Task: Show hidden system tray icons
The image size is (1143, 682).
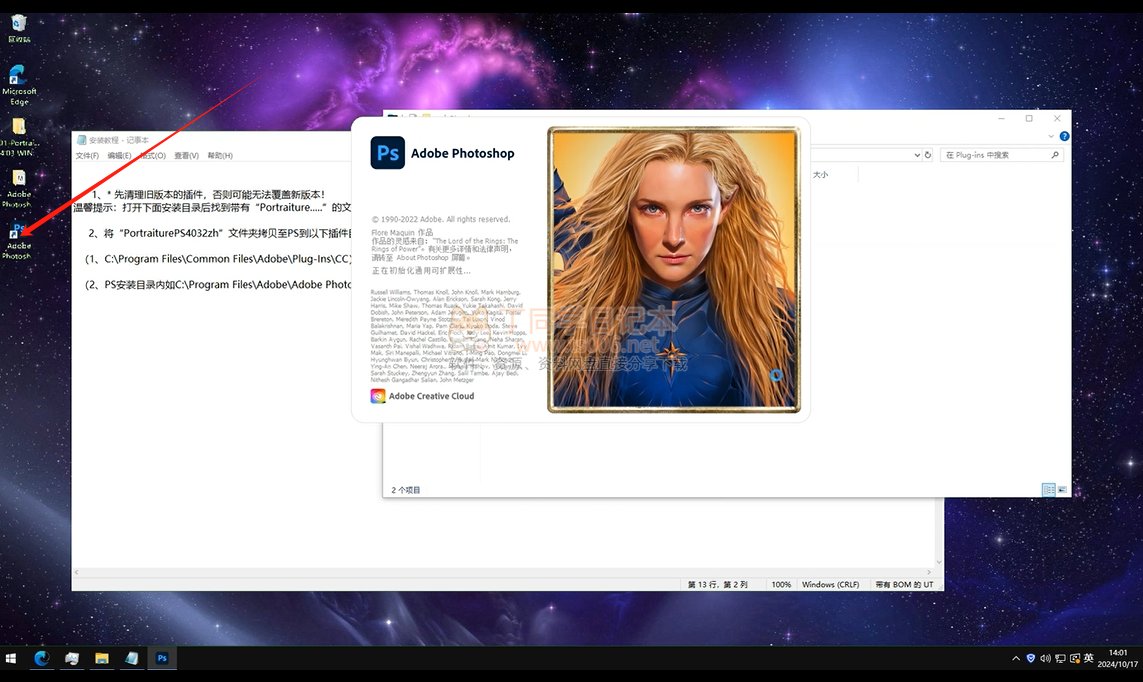Action: tap(1016, 658)
